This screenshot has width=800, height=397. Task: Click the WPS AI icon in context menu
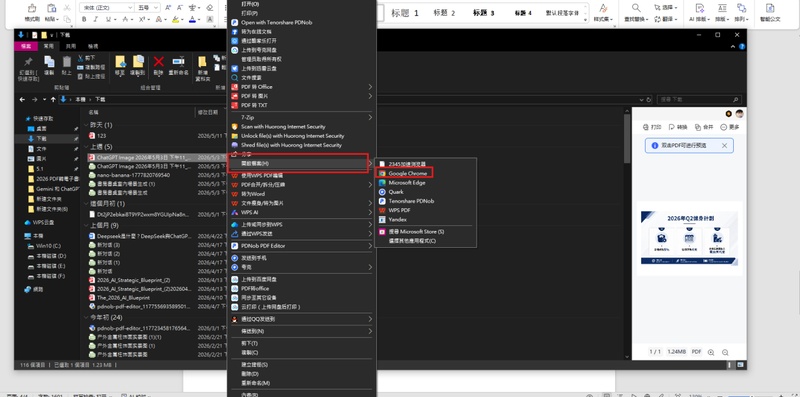235,212
